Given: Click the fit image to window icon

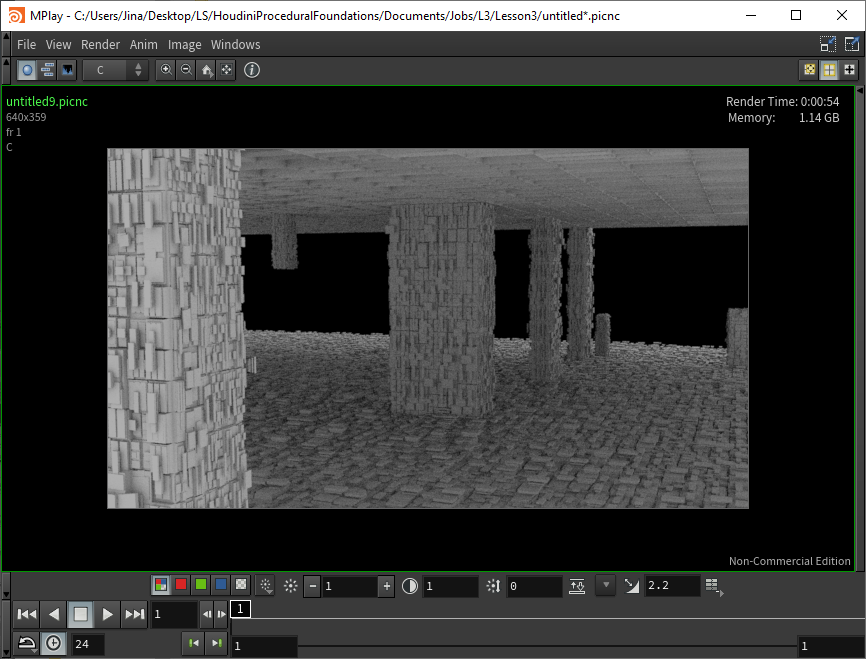Looking at the screenshot, I should pyautogui.click(x=227, y=70).
